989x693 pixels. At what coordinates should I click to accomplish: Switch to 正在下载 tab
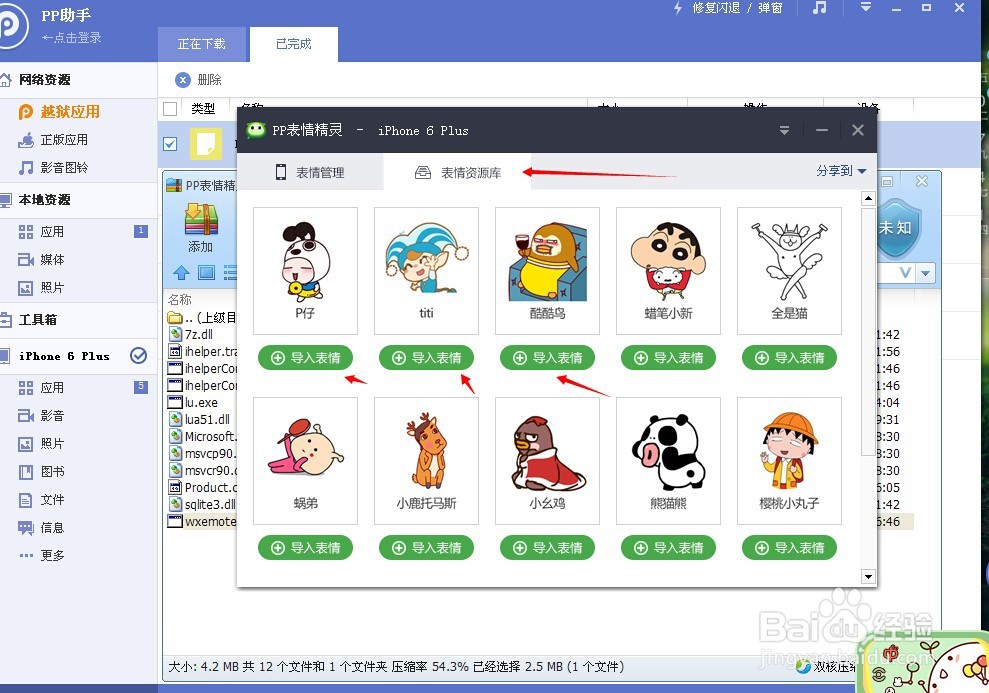tap(202, 44)
